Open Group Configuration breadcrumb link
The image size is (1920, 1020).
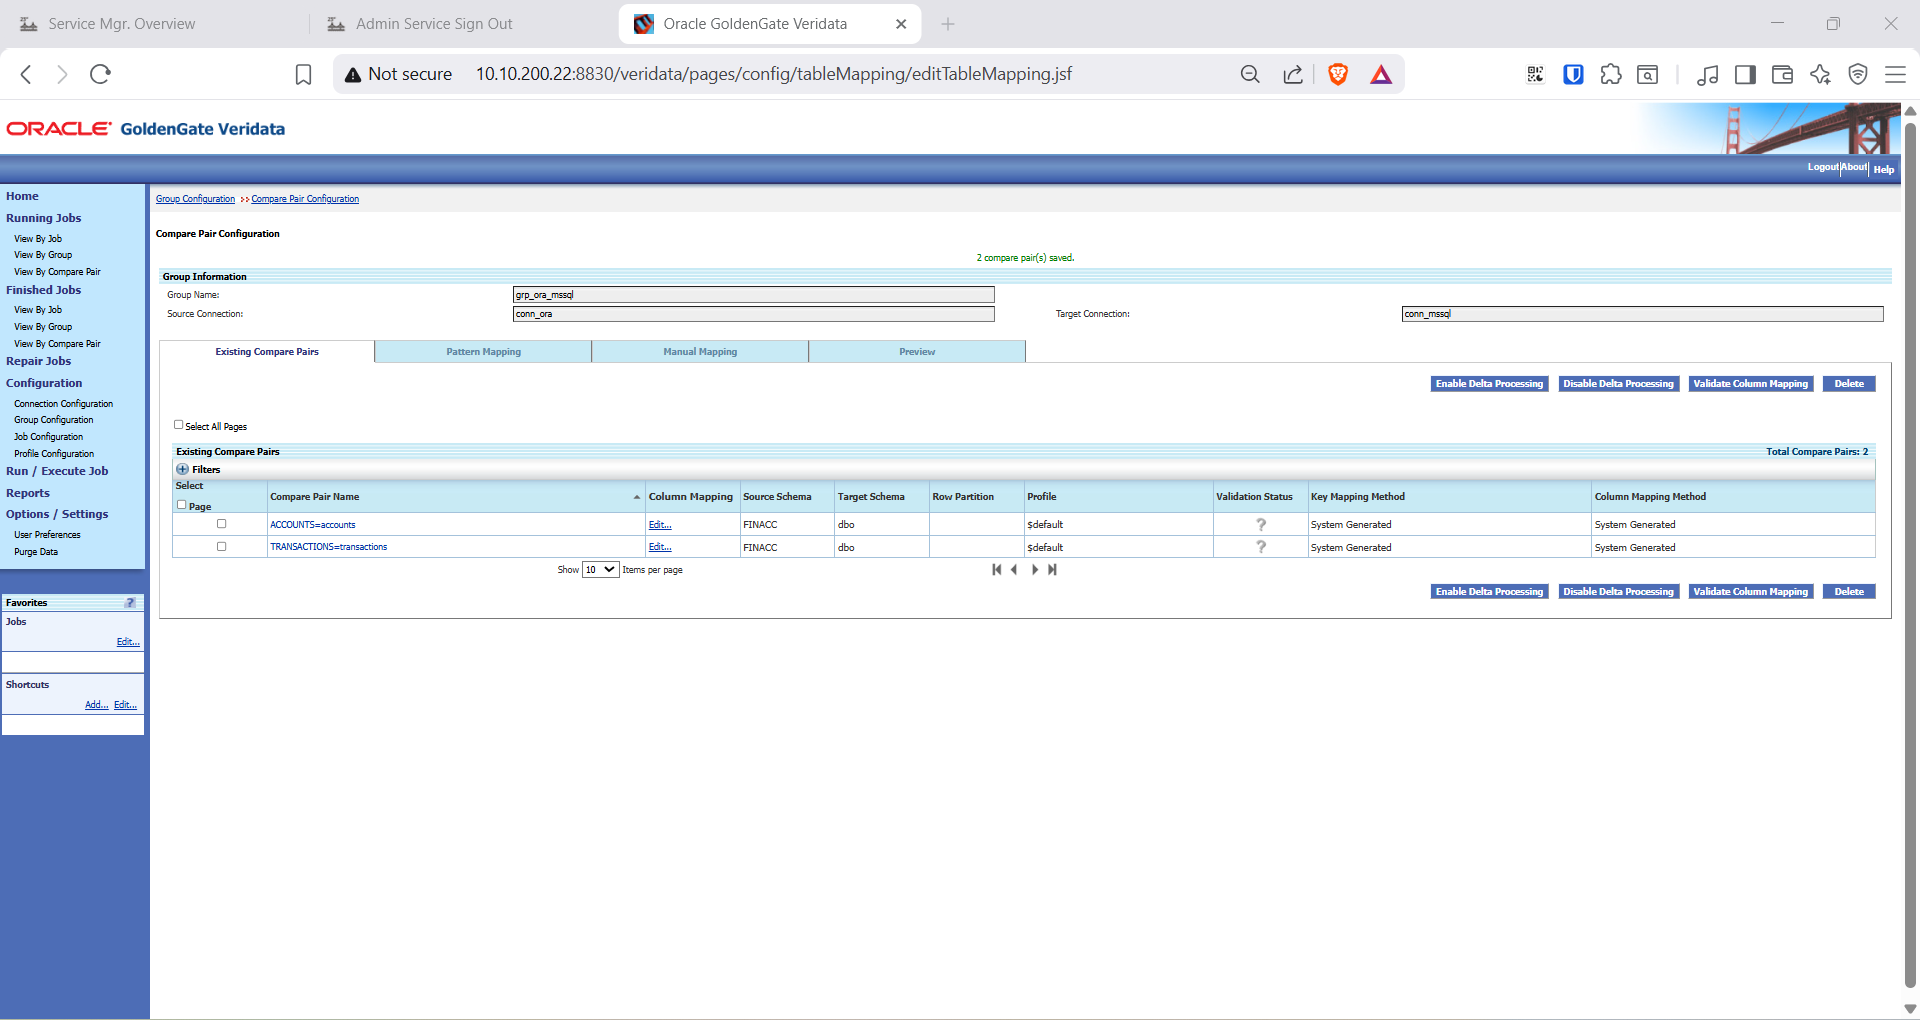tap(195, 199)
